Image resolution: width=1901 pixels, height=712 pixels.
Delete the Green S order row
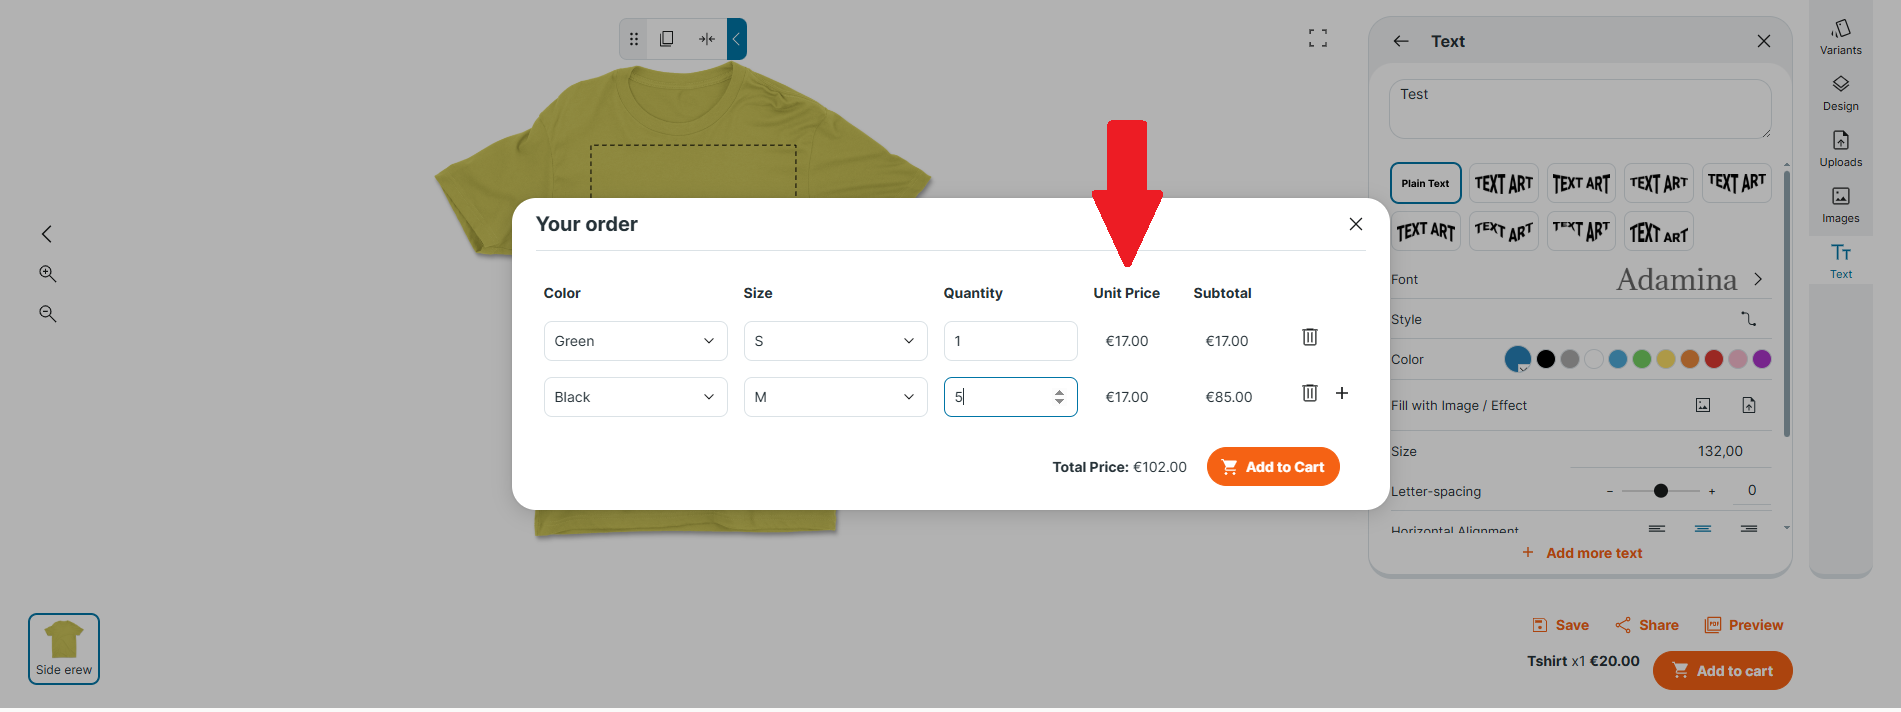coord(1310,337)
